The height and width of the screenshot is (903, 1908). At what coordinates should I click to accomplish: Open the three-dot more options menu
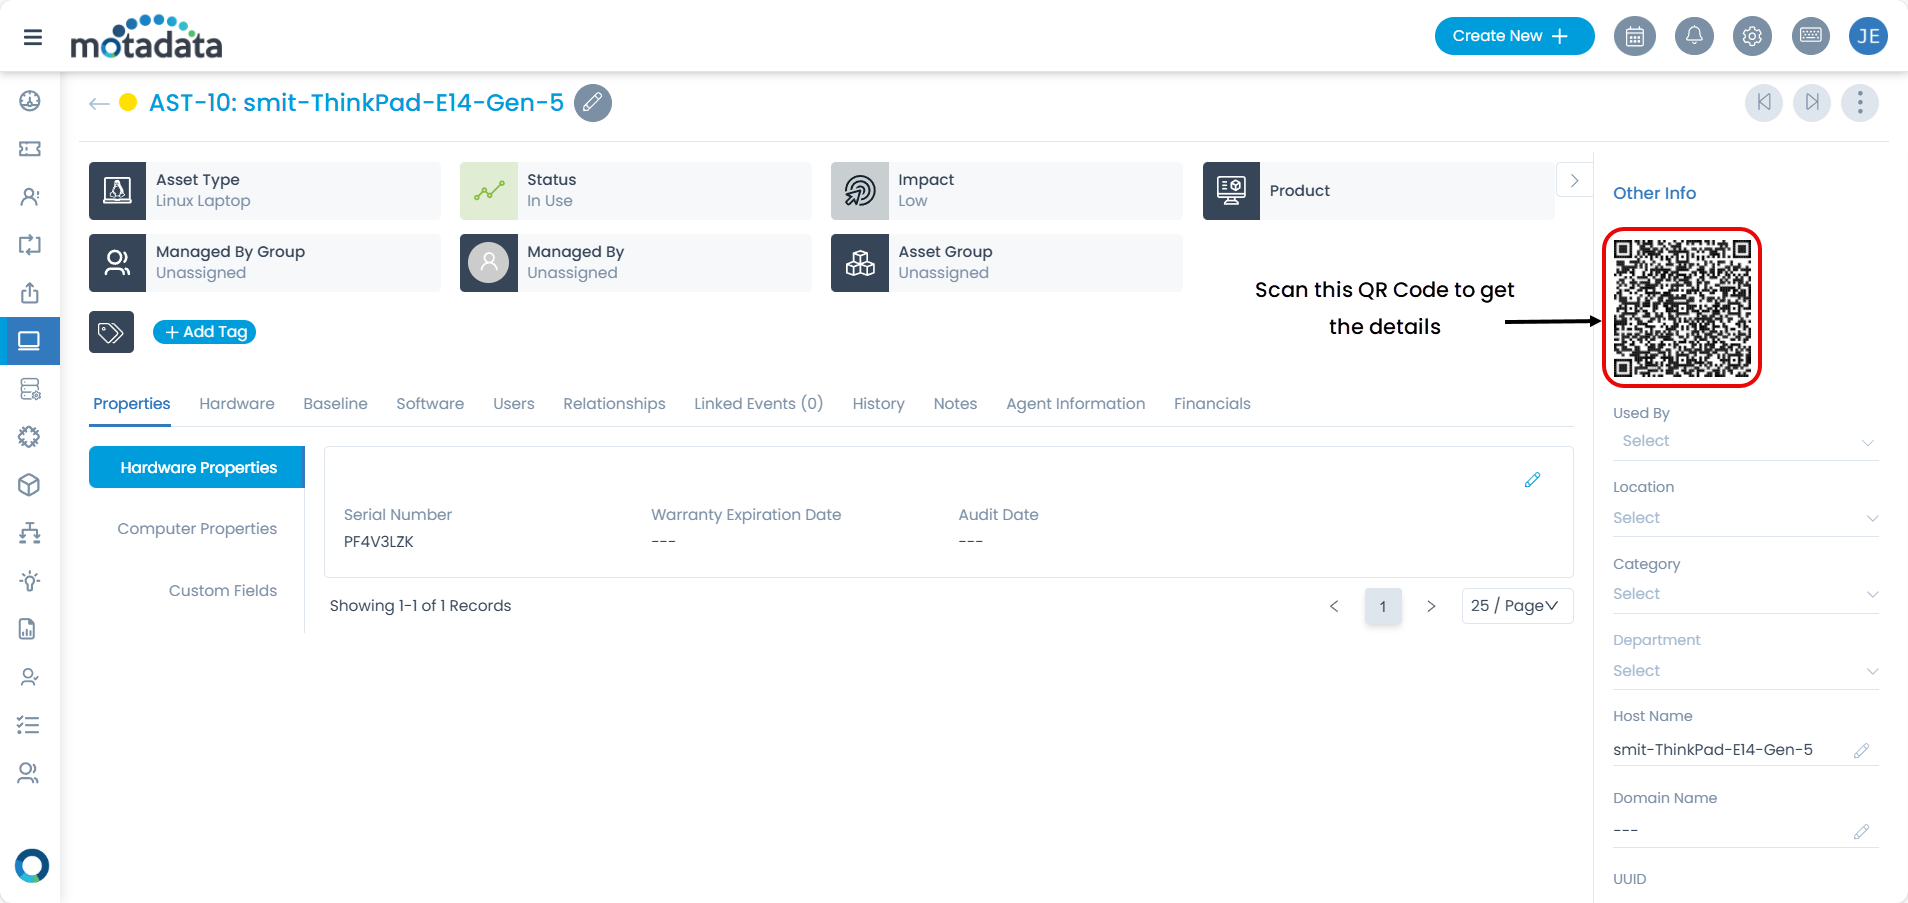[x=1859, y=103]
